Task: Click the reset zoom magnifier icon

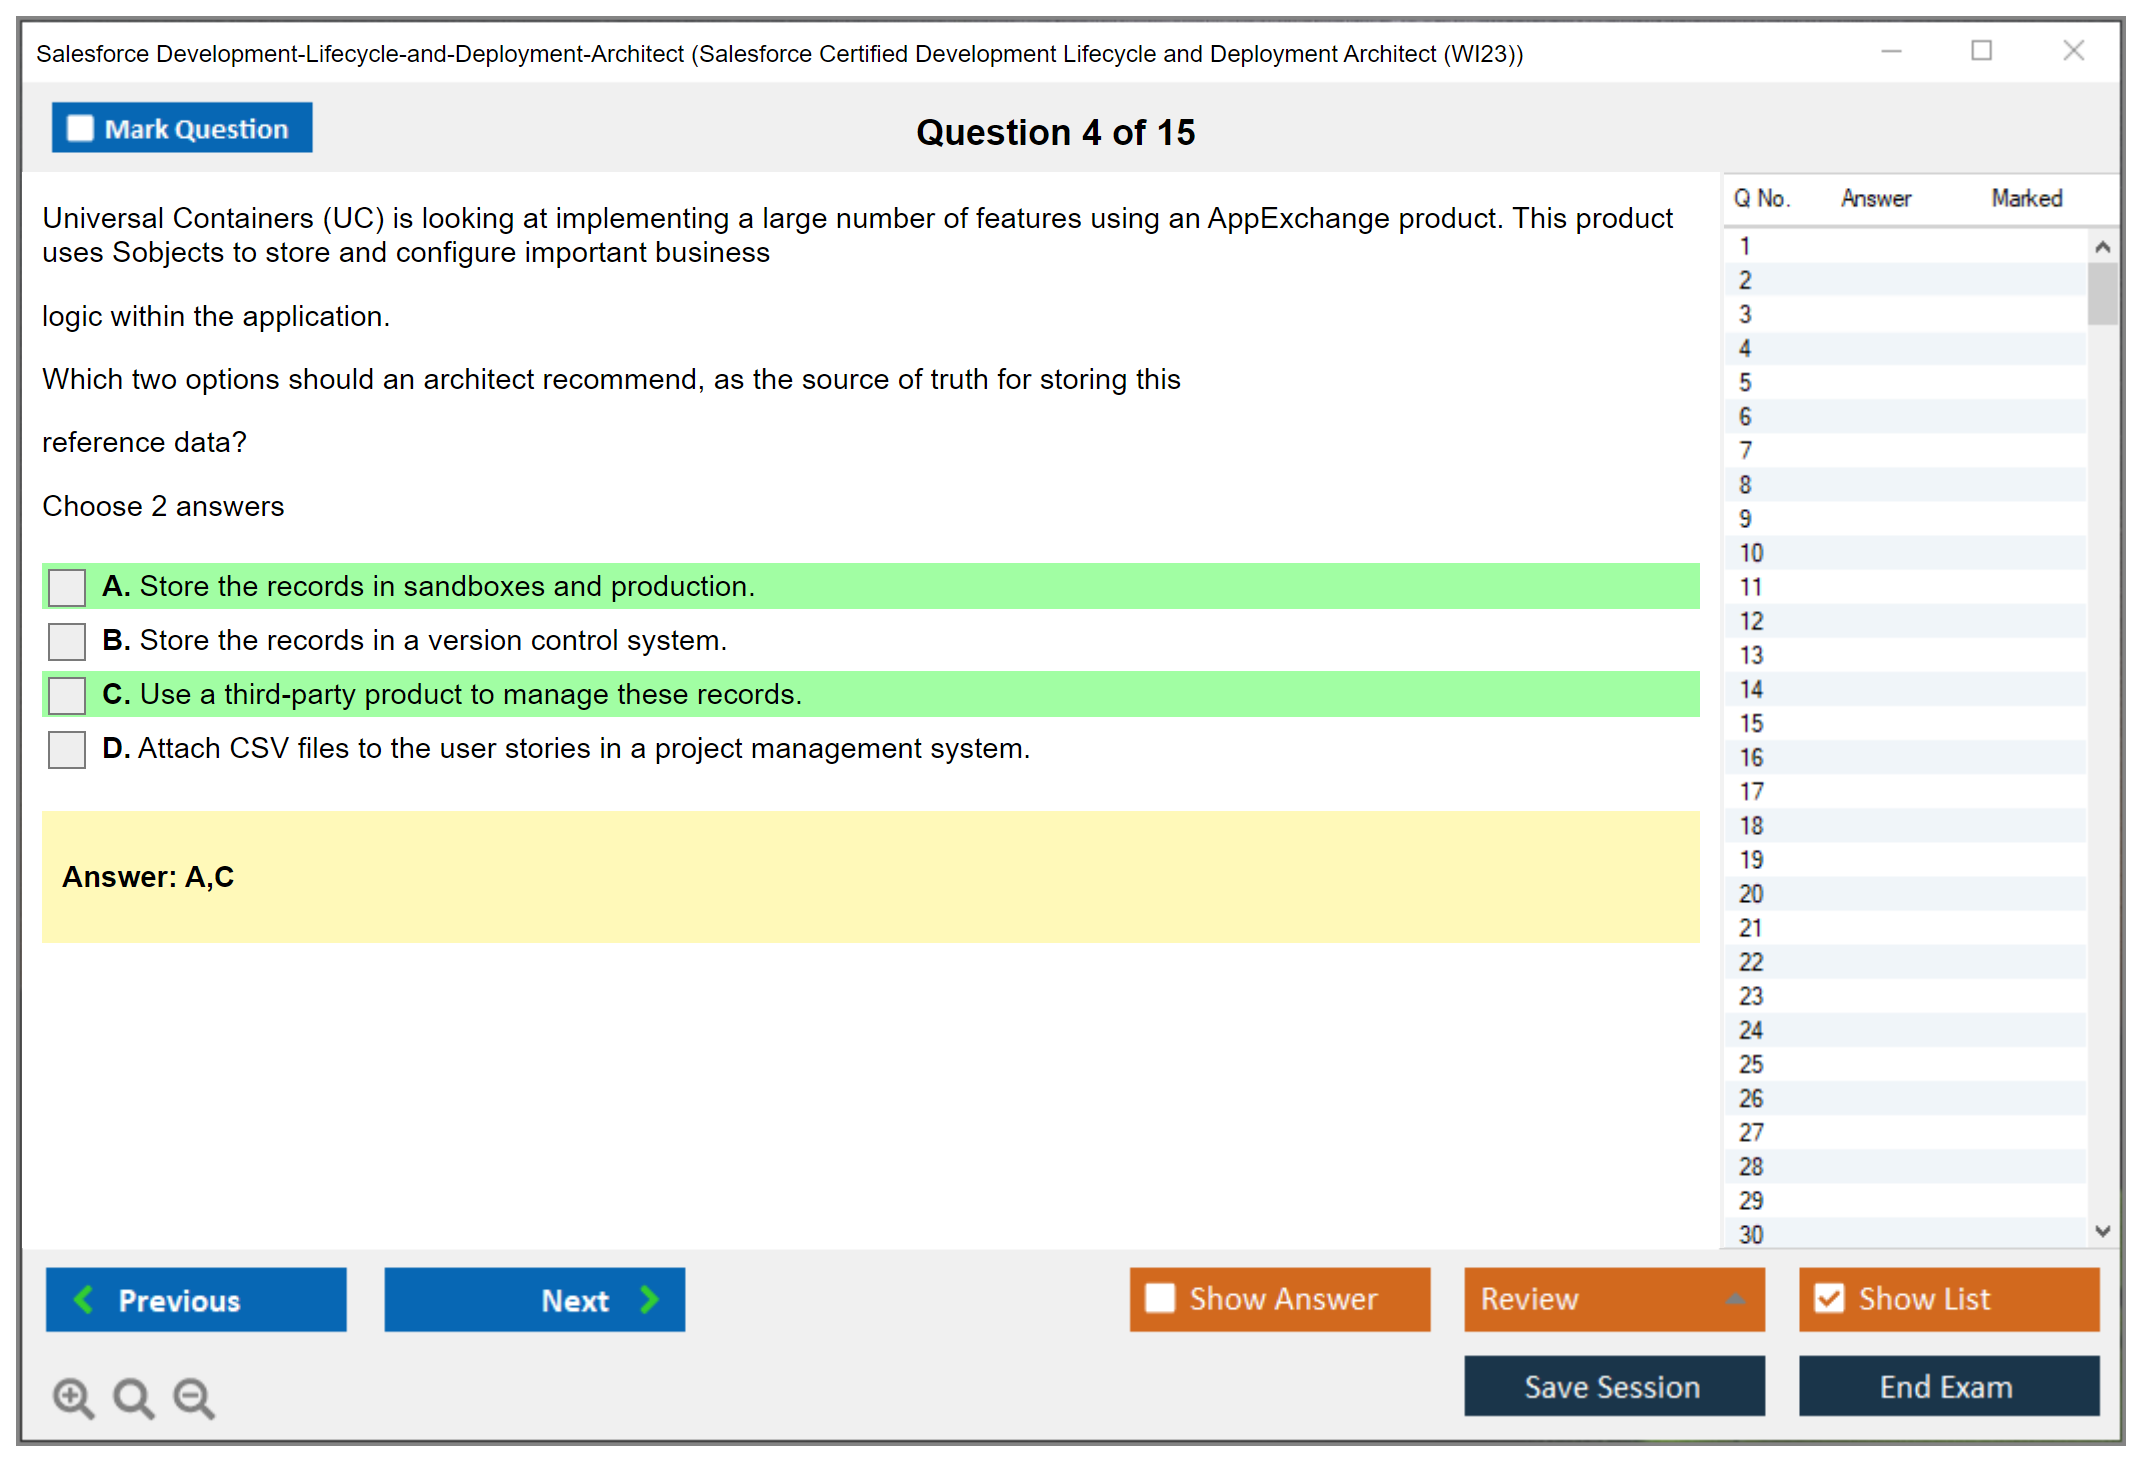Action: [x=133, y=1397]
